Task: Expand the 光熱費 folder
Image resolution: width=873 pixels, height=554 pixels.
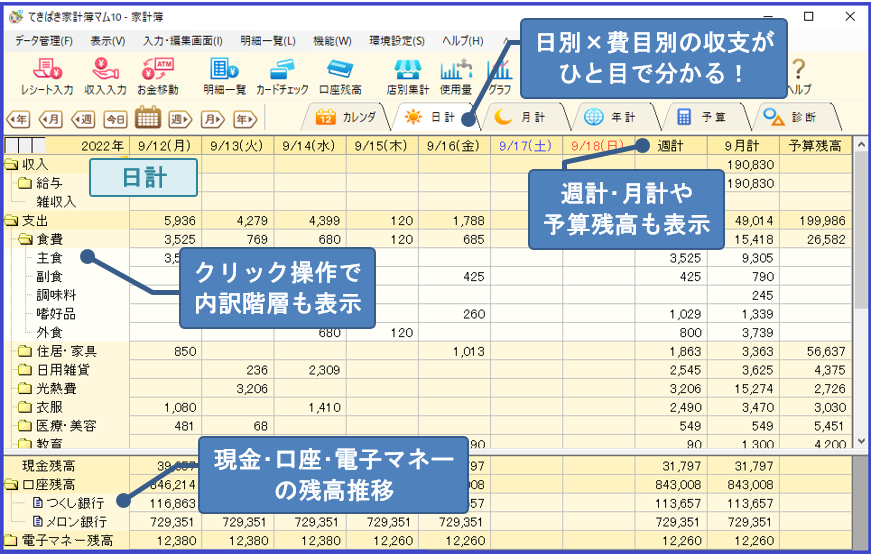Action: point(24,389)
